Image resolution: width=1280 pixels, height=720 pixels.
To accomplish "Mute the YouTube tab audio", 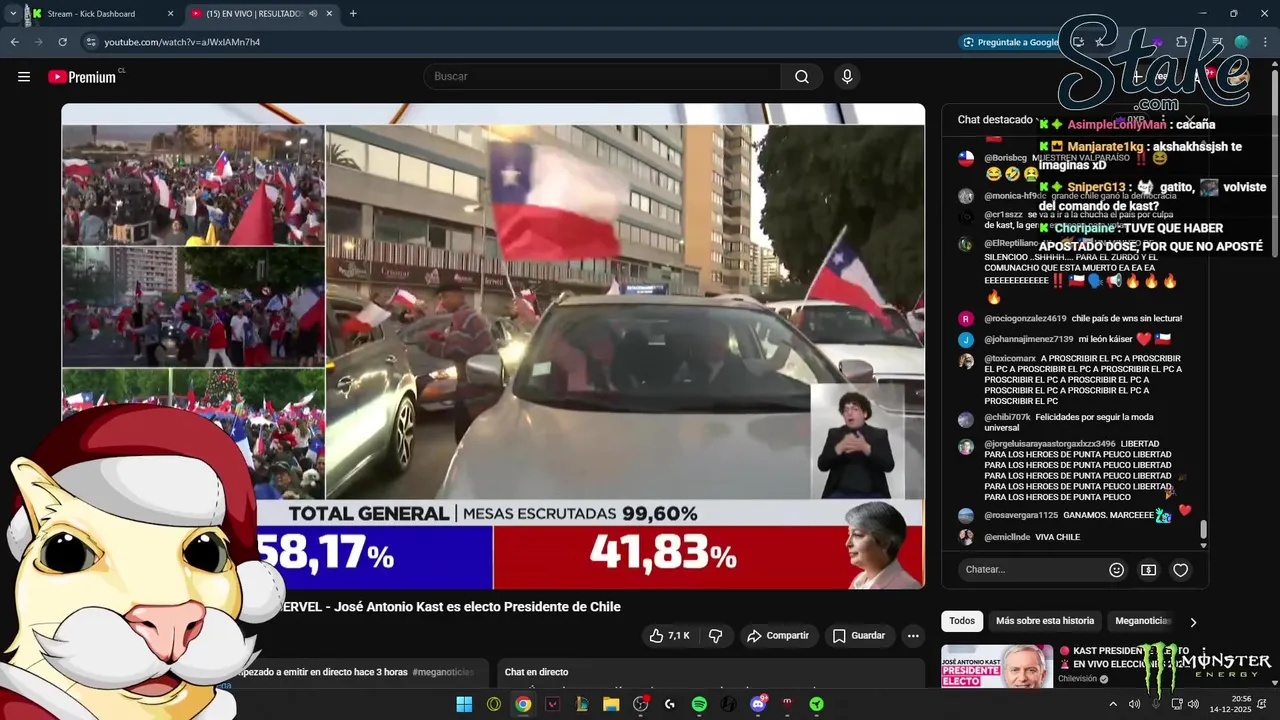I will tap(314, 14).
